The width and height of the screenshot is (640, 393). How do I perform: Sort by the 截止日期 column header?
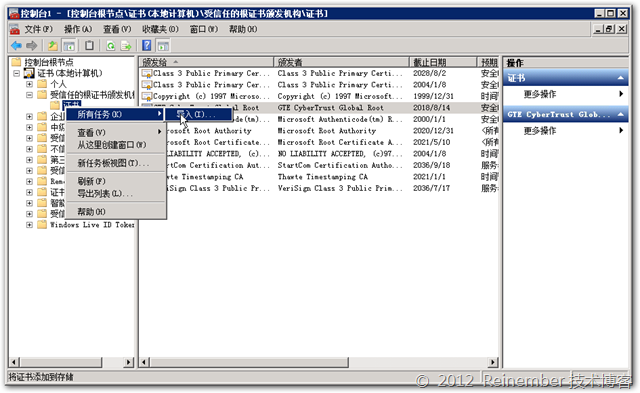(443, 62)
